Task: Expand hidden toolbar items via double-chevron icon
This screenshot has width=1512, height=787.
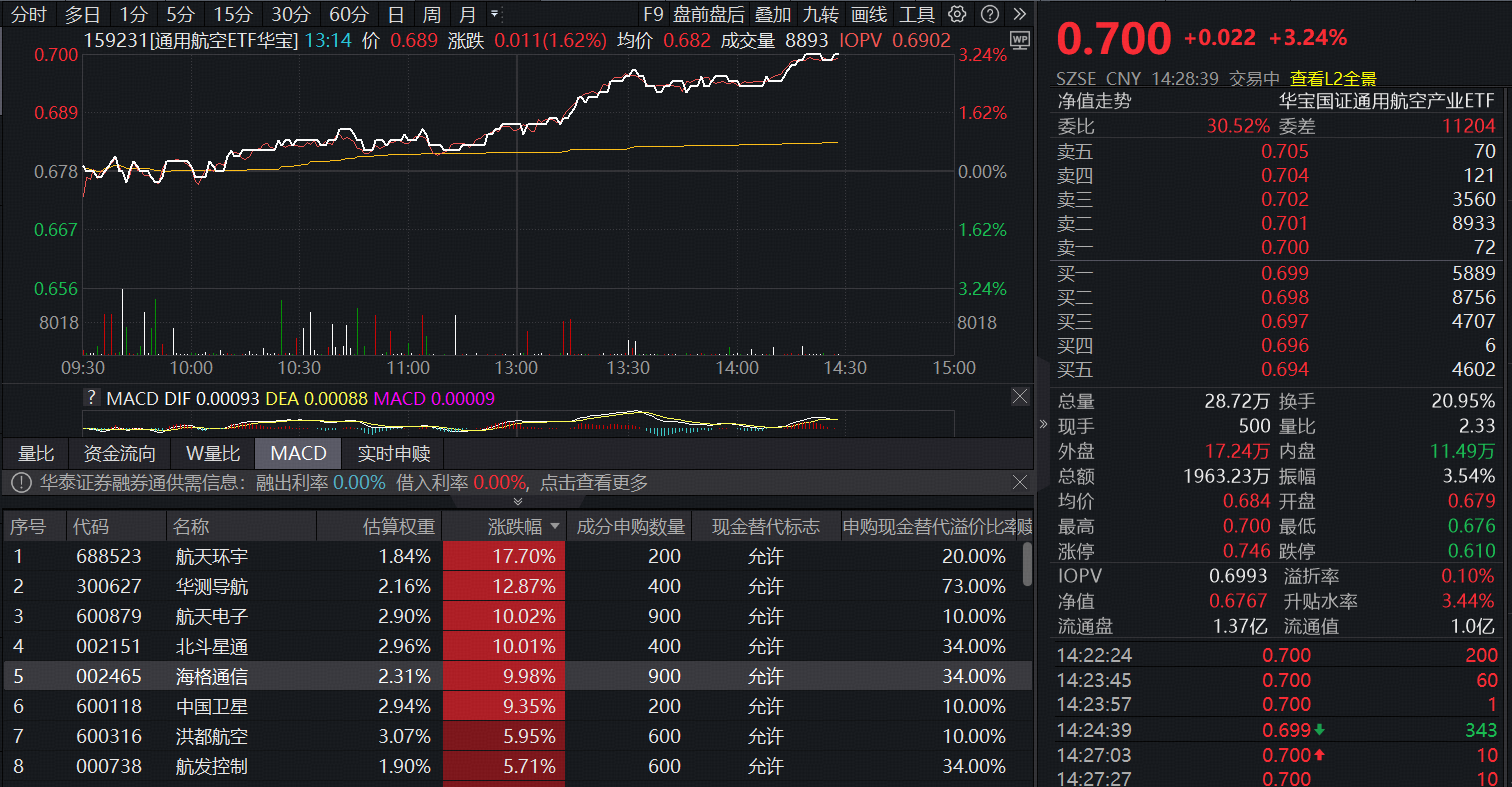Action: coord(1019,14)
